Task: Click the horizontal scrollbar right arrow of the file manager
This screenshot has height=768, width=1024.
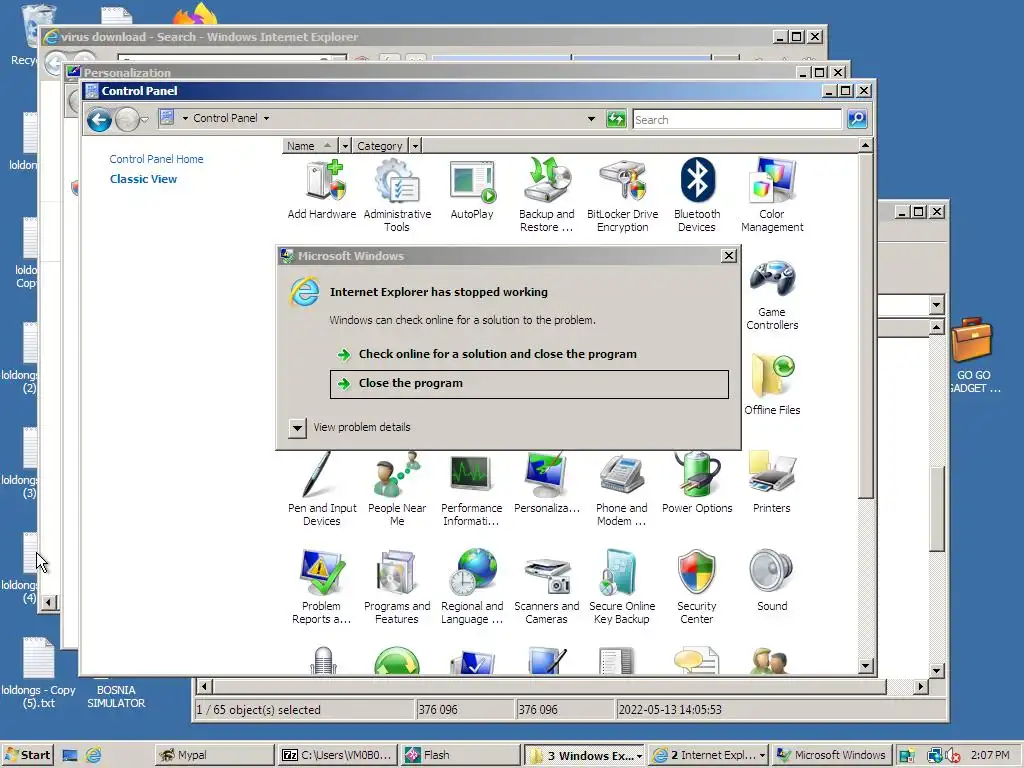Action: 921,686
